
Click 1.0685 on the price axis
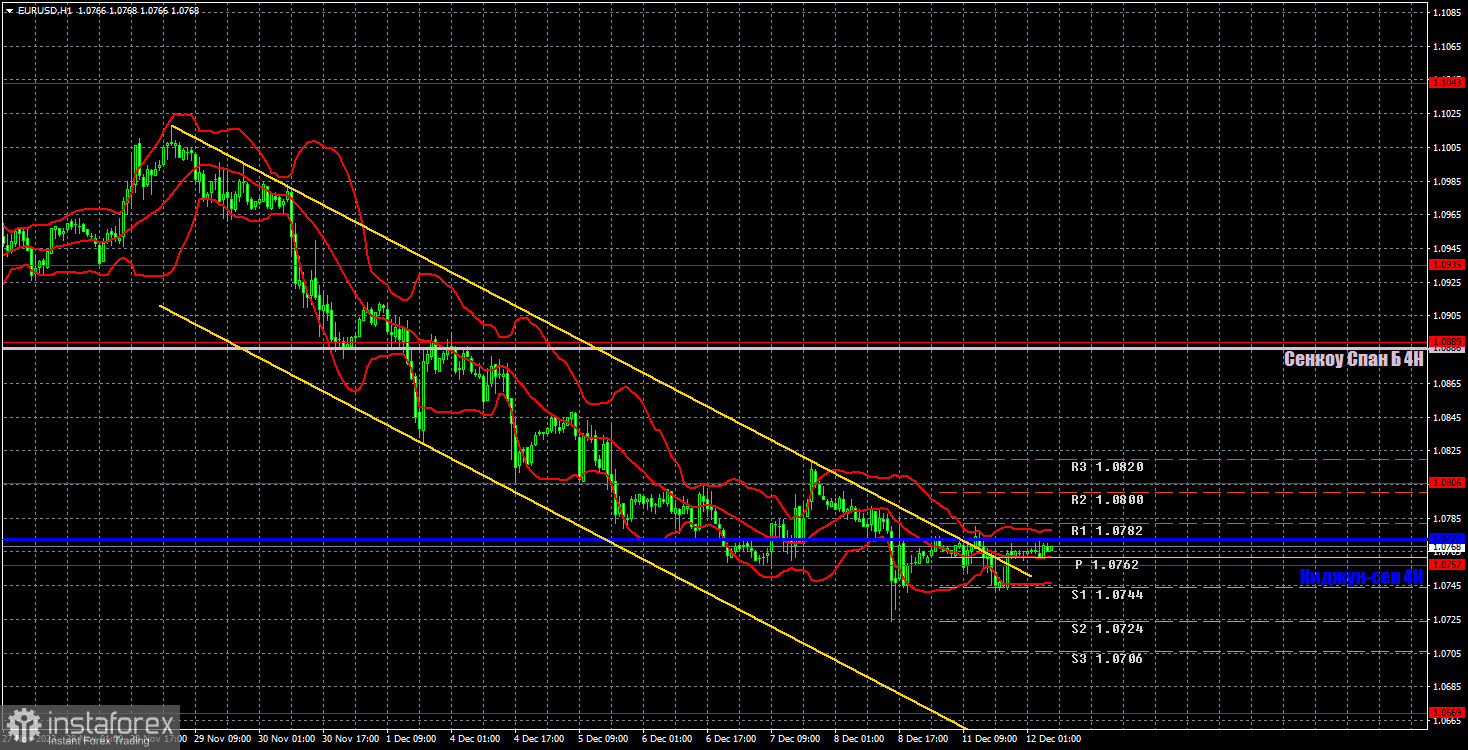1447,687
